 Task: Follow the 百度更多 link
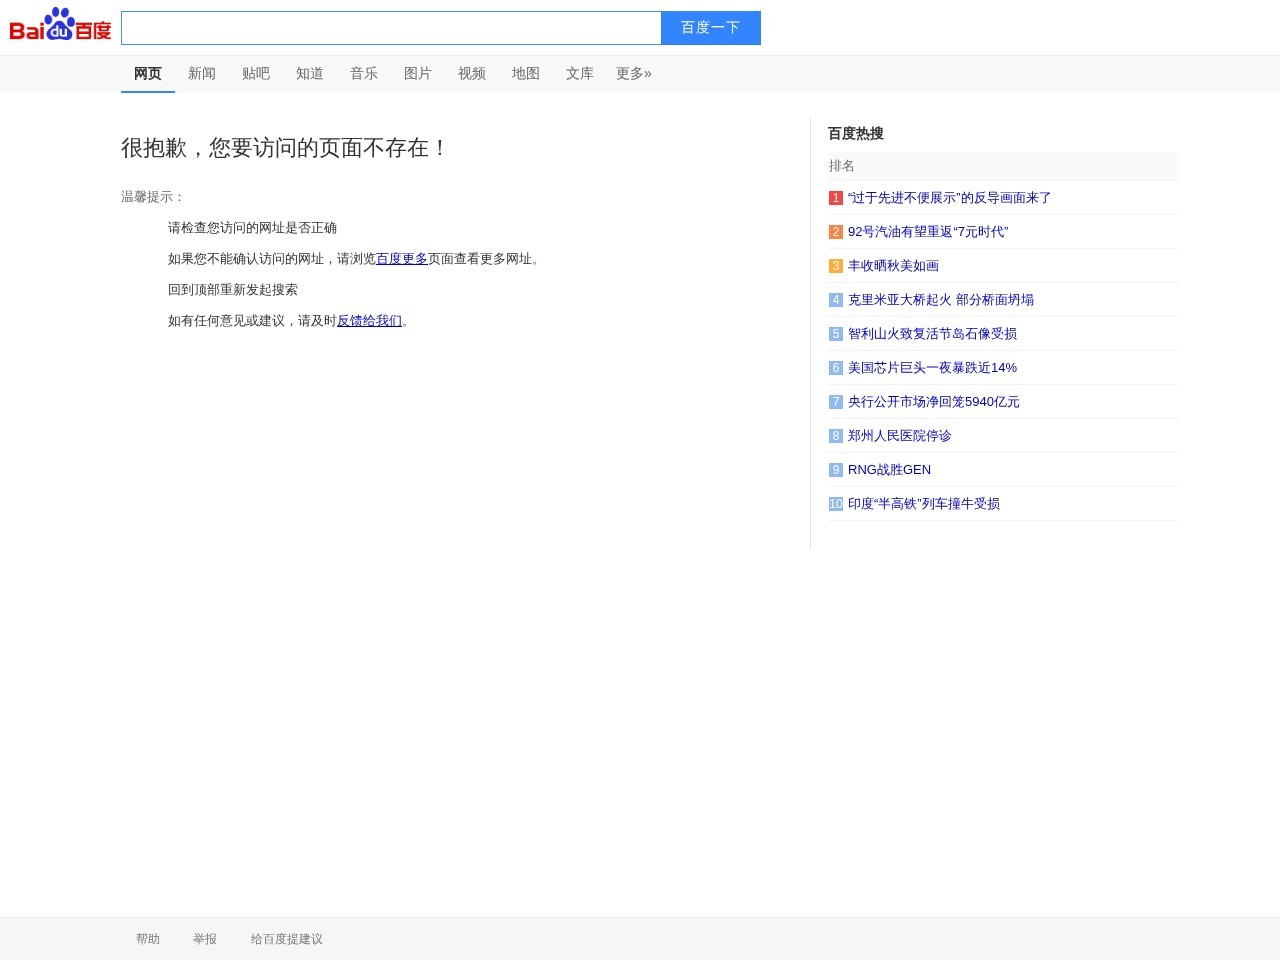(402, 259)
